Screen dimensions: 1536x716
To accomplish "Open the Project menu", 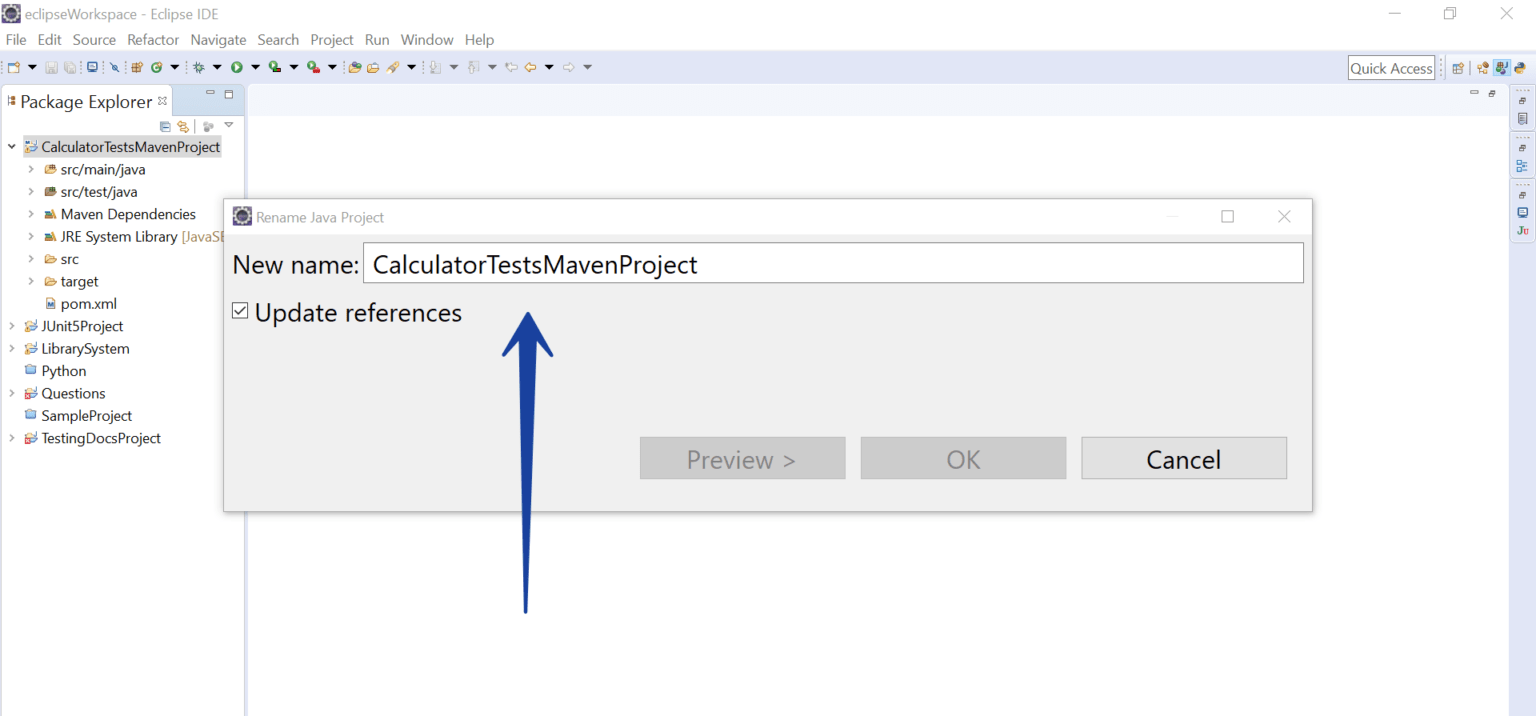I will [x=331, y=40].
